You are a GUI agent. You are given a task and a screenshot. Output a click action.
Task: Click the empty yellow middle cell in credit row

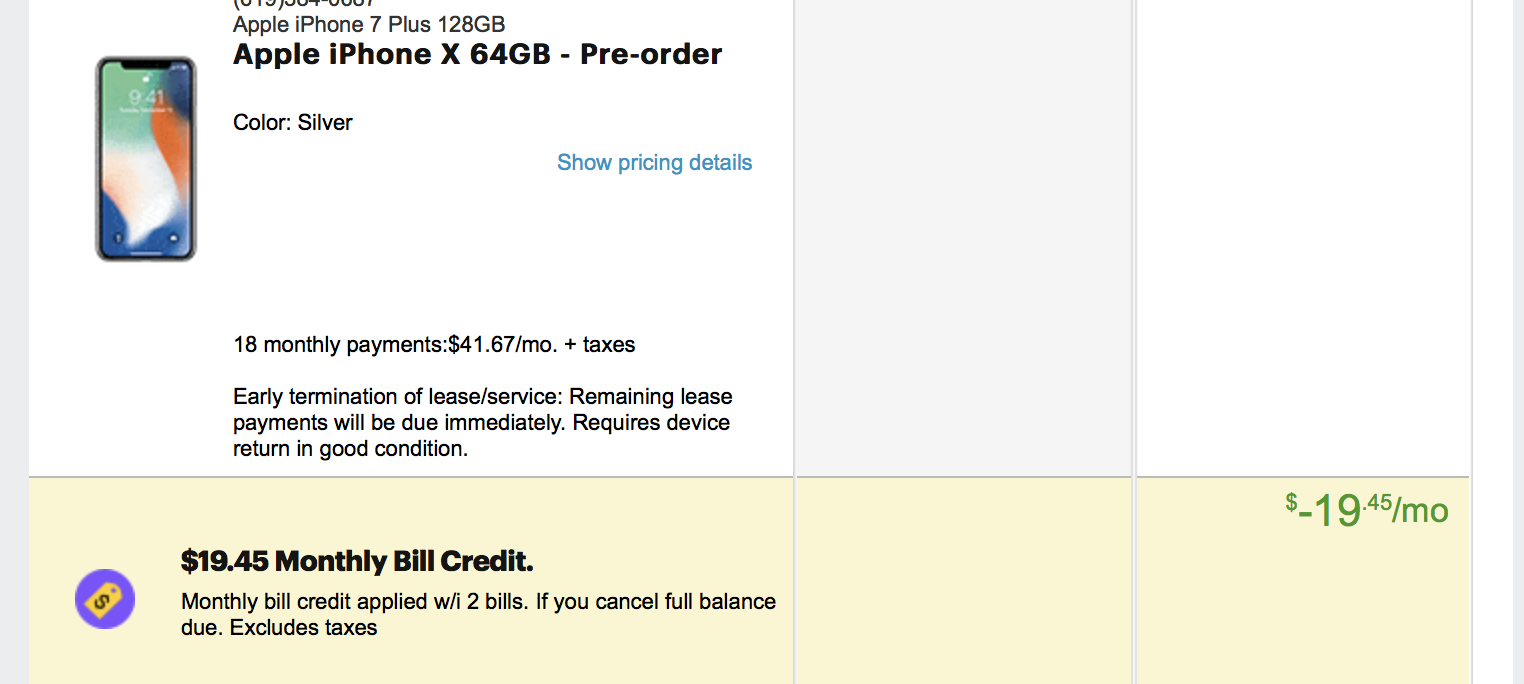point(964,581)
